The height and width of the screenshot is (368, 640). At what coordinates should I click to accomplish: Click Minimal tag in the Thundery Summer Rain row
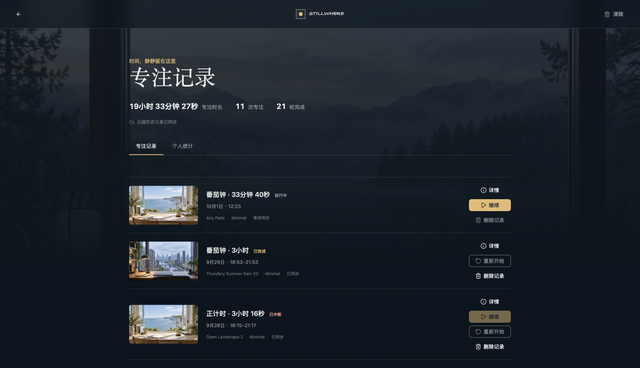point(272,274)
